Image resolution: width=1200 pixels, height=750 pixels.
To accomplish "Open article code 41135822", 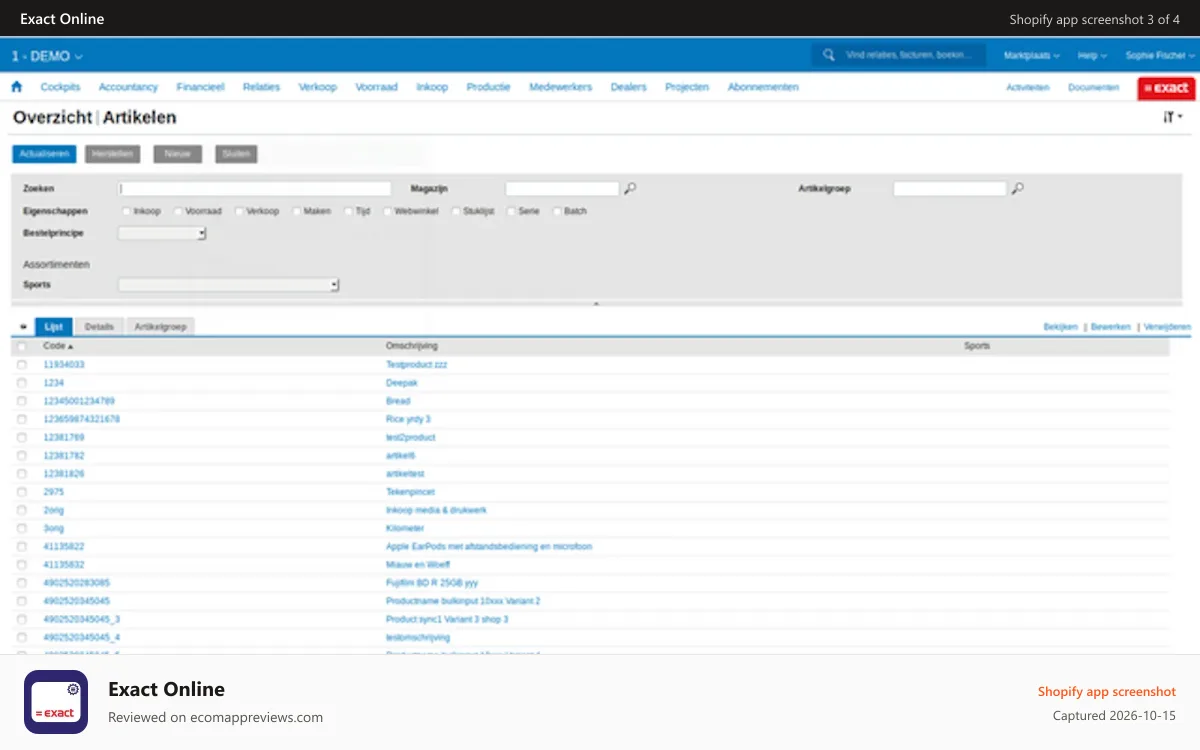I will 64,547.
